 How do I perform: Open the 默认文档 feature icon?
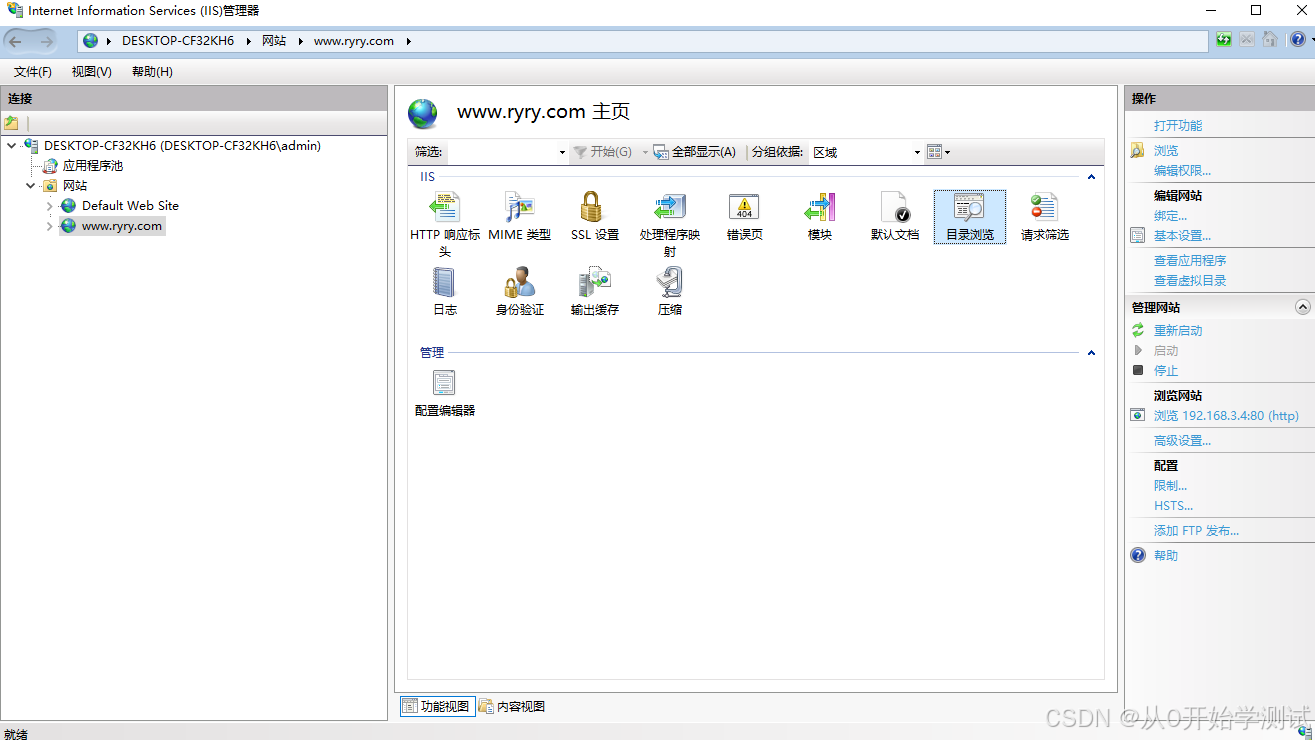tap(894, 208)
